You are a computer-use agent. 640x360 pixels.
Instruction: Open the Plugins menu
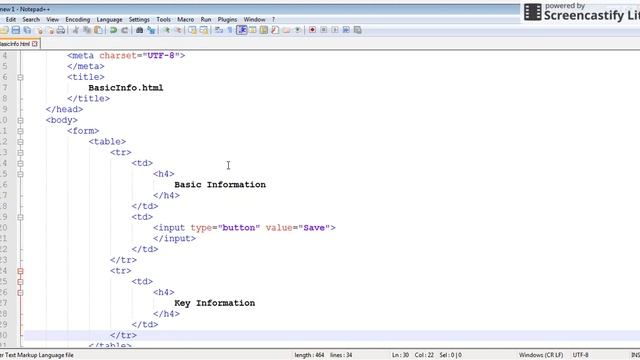[x=227, y=20]
